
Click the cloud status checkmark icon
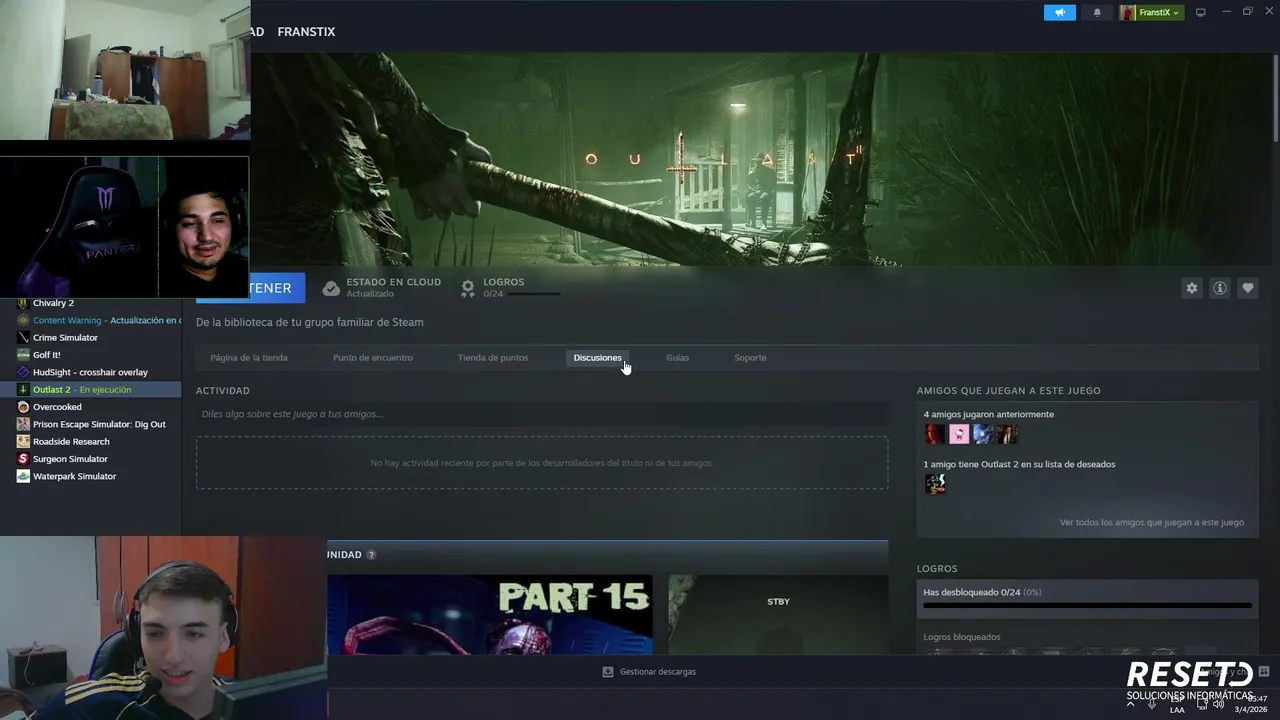tap(331, 288)
